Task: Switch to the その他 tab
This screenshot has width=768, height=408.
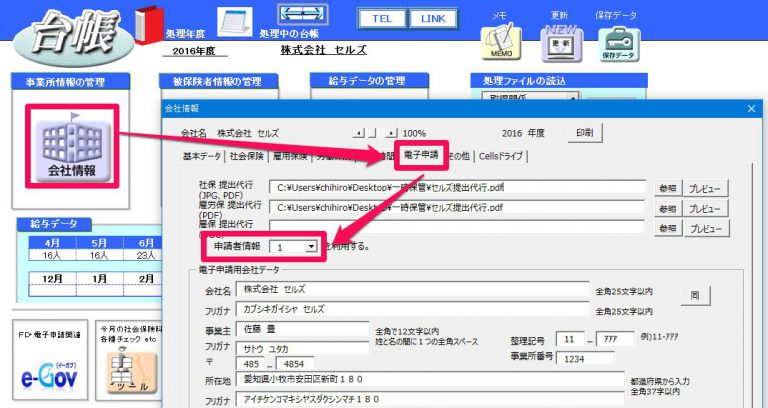Action: tap(458, 156)
